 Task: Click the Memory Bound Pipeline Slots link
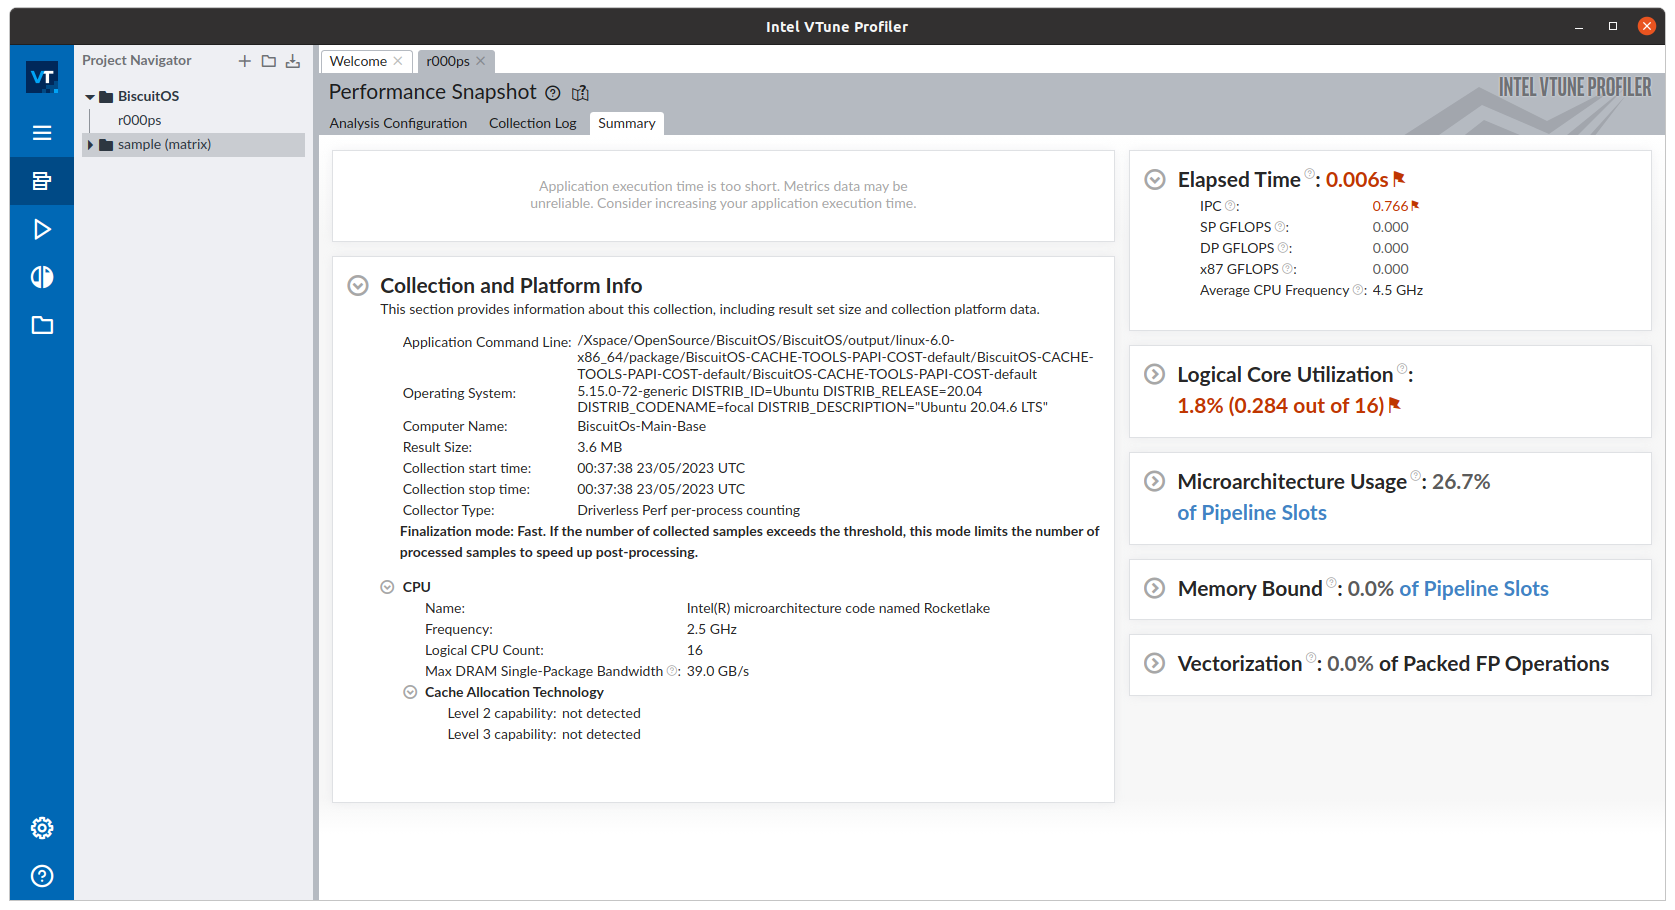coord(1473,589)
